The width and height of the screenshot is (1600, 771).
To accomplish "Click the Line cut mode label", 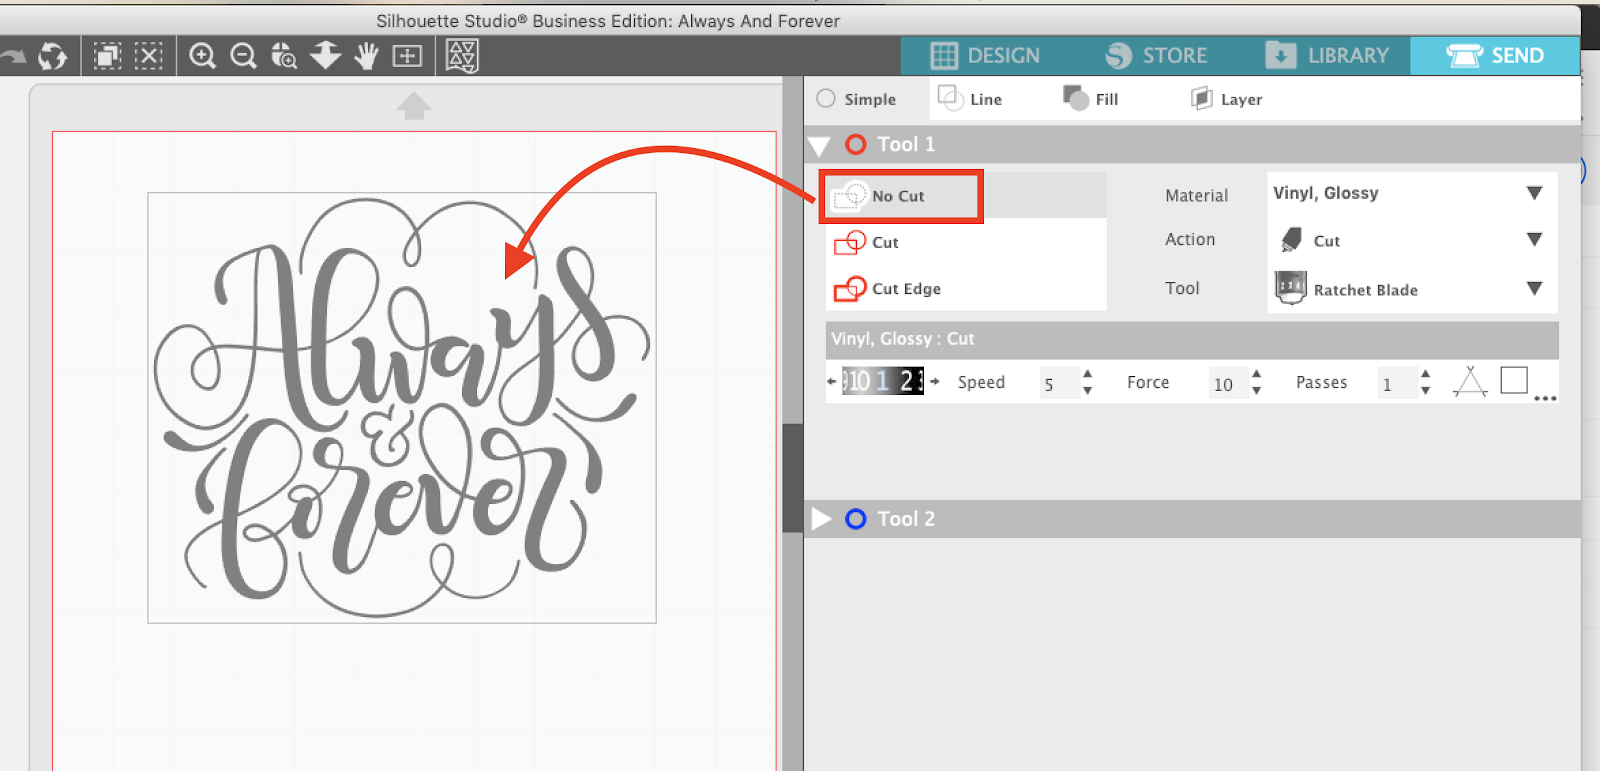I will (986, 99).
